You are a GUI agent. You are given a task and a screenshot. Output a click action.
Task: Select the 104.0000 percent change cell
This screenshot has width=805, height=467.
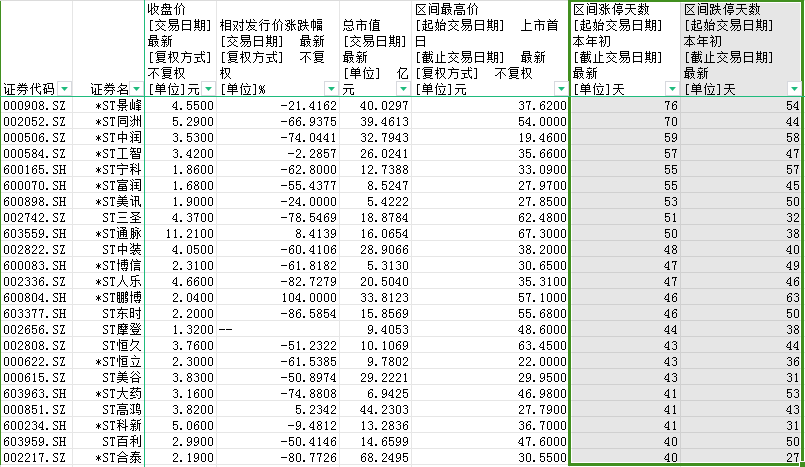pyautogui.click(x=278, y=298)
